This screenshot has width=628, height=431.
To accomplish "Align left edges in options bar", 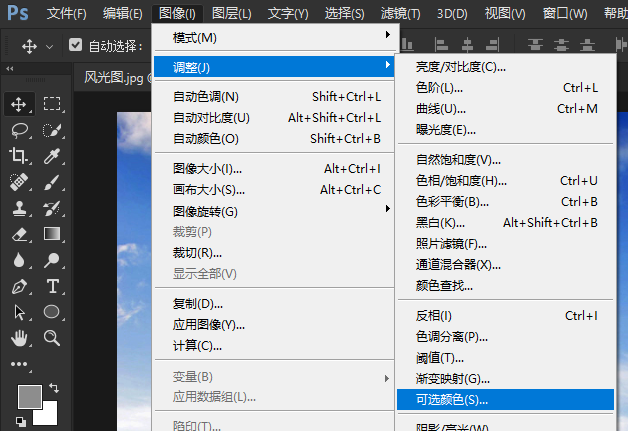I will (441, 45).
